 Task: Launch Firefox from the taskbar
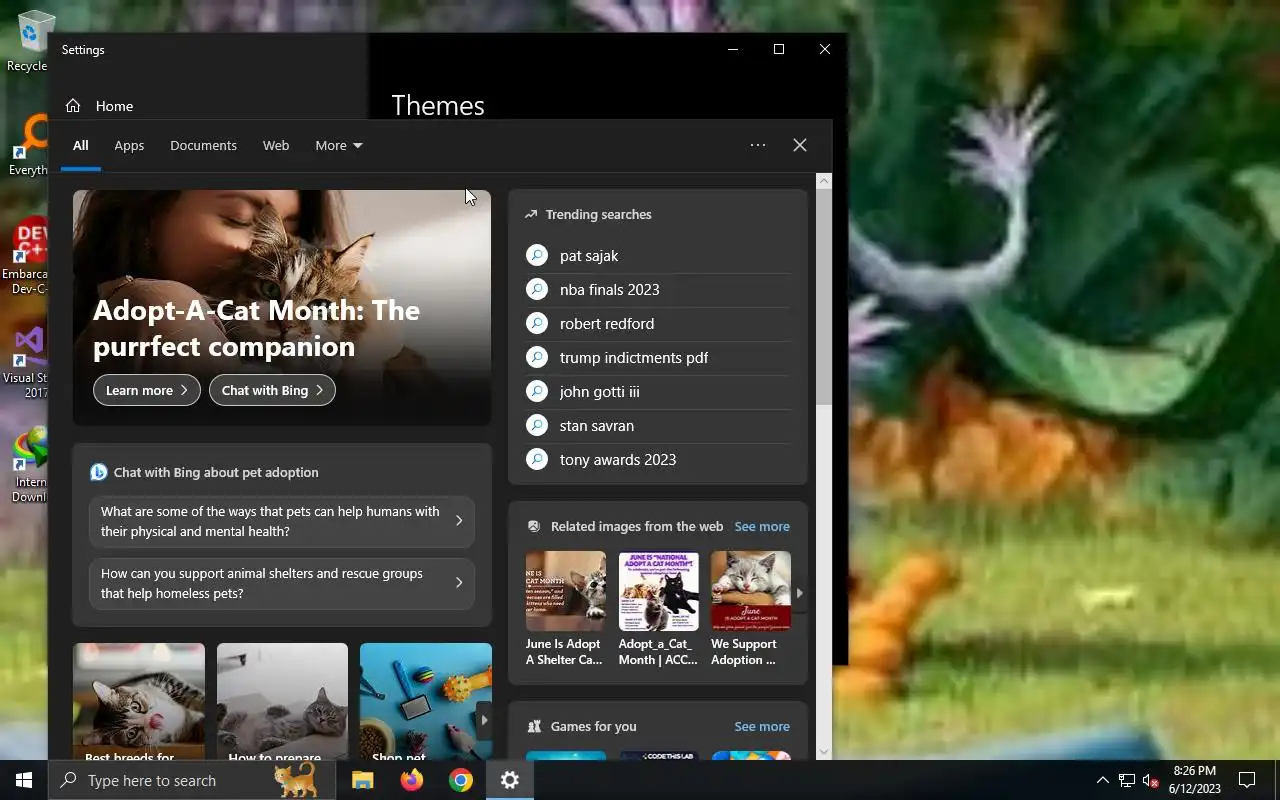412,780
